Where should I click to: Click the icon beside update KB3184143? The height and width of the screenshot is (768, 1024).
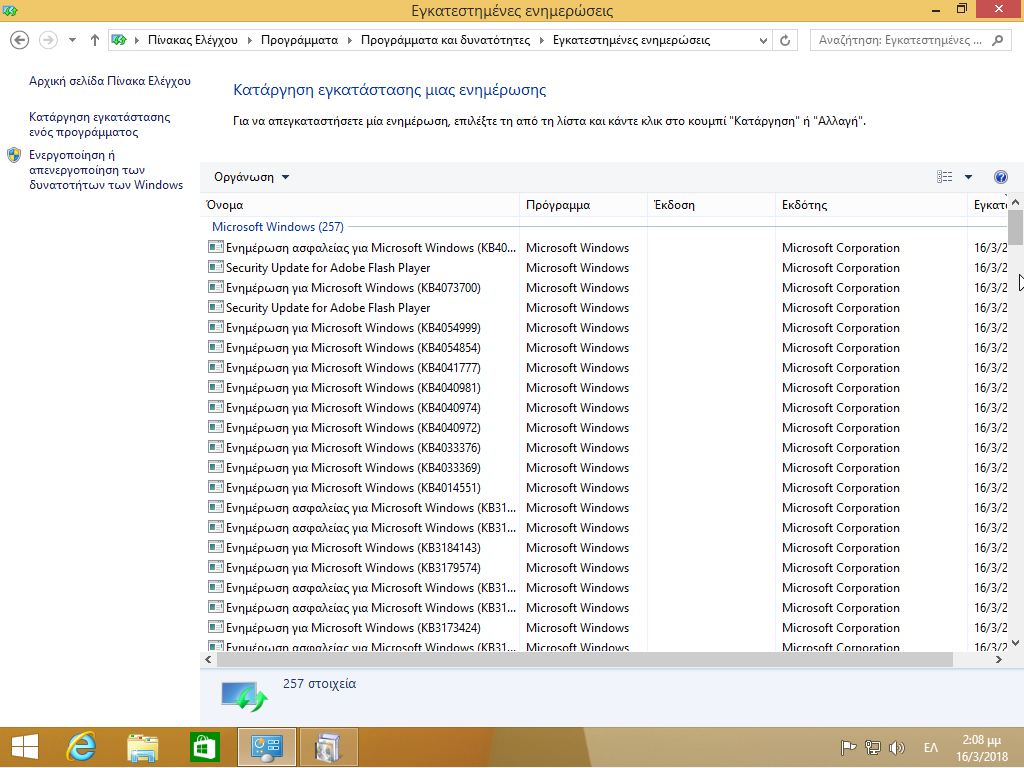216,547
